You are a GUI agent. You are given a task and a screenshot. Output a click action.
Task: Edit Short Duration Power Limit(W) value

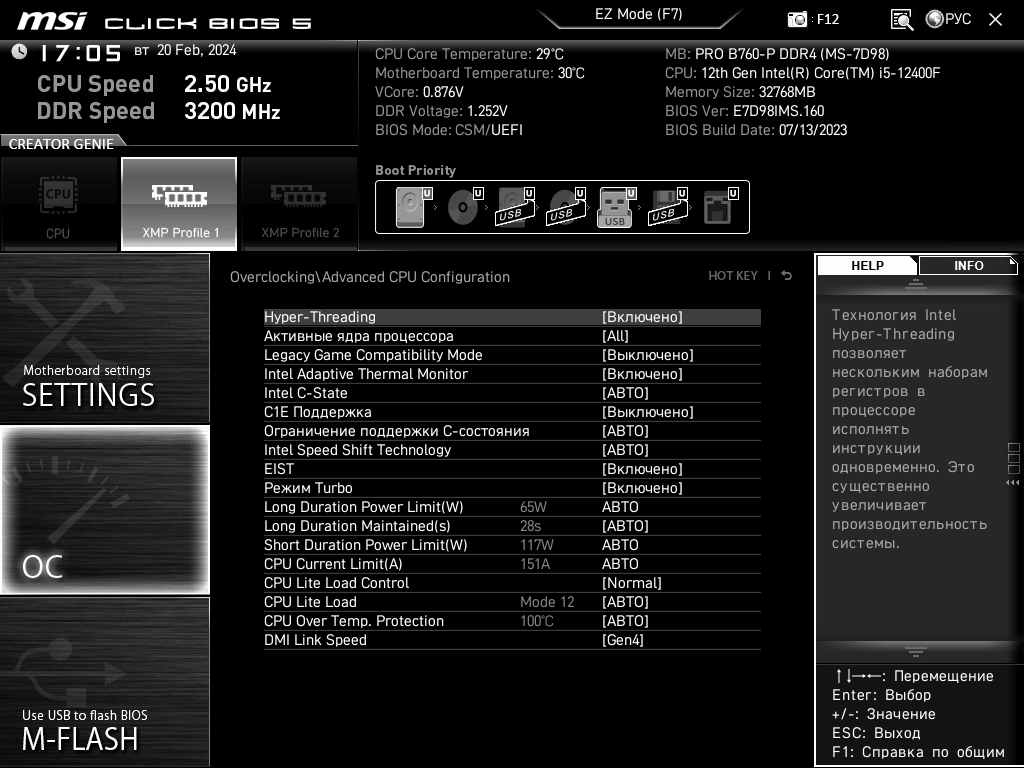point(512,545)
